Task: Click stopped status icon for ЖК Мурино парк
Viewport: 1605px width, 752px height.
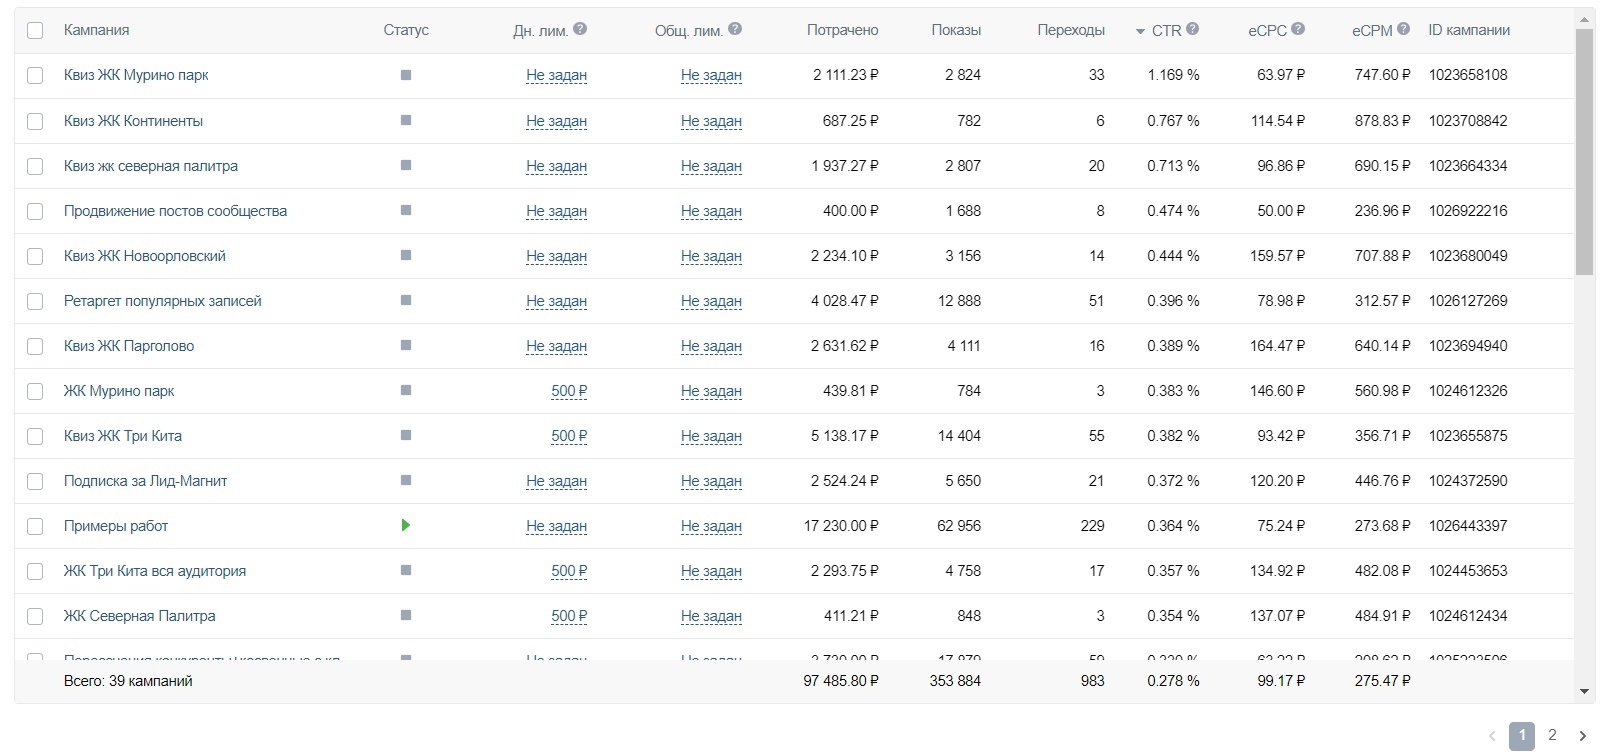Action: tap(406, 390)
